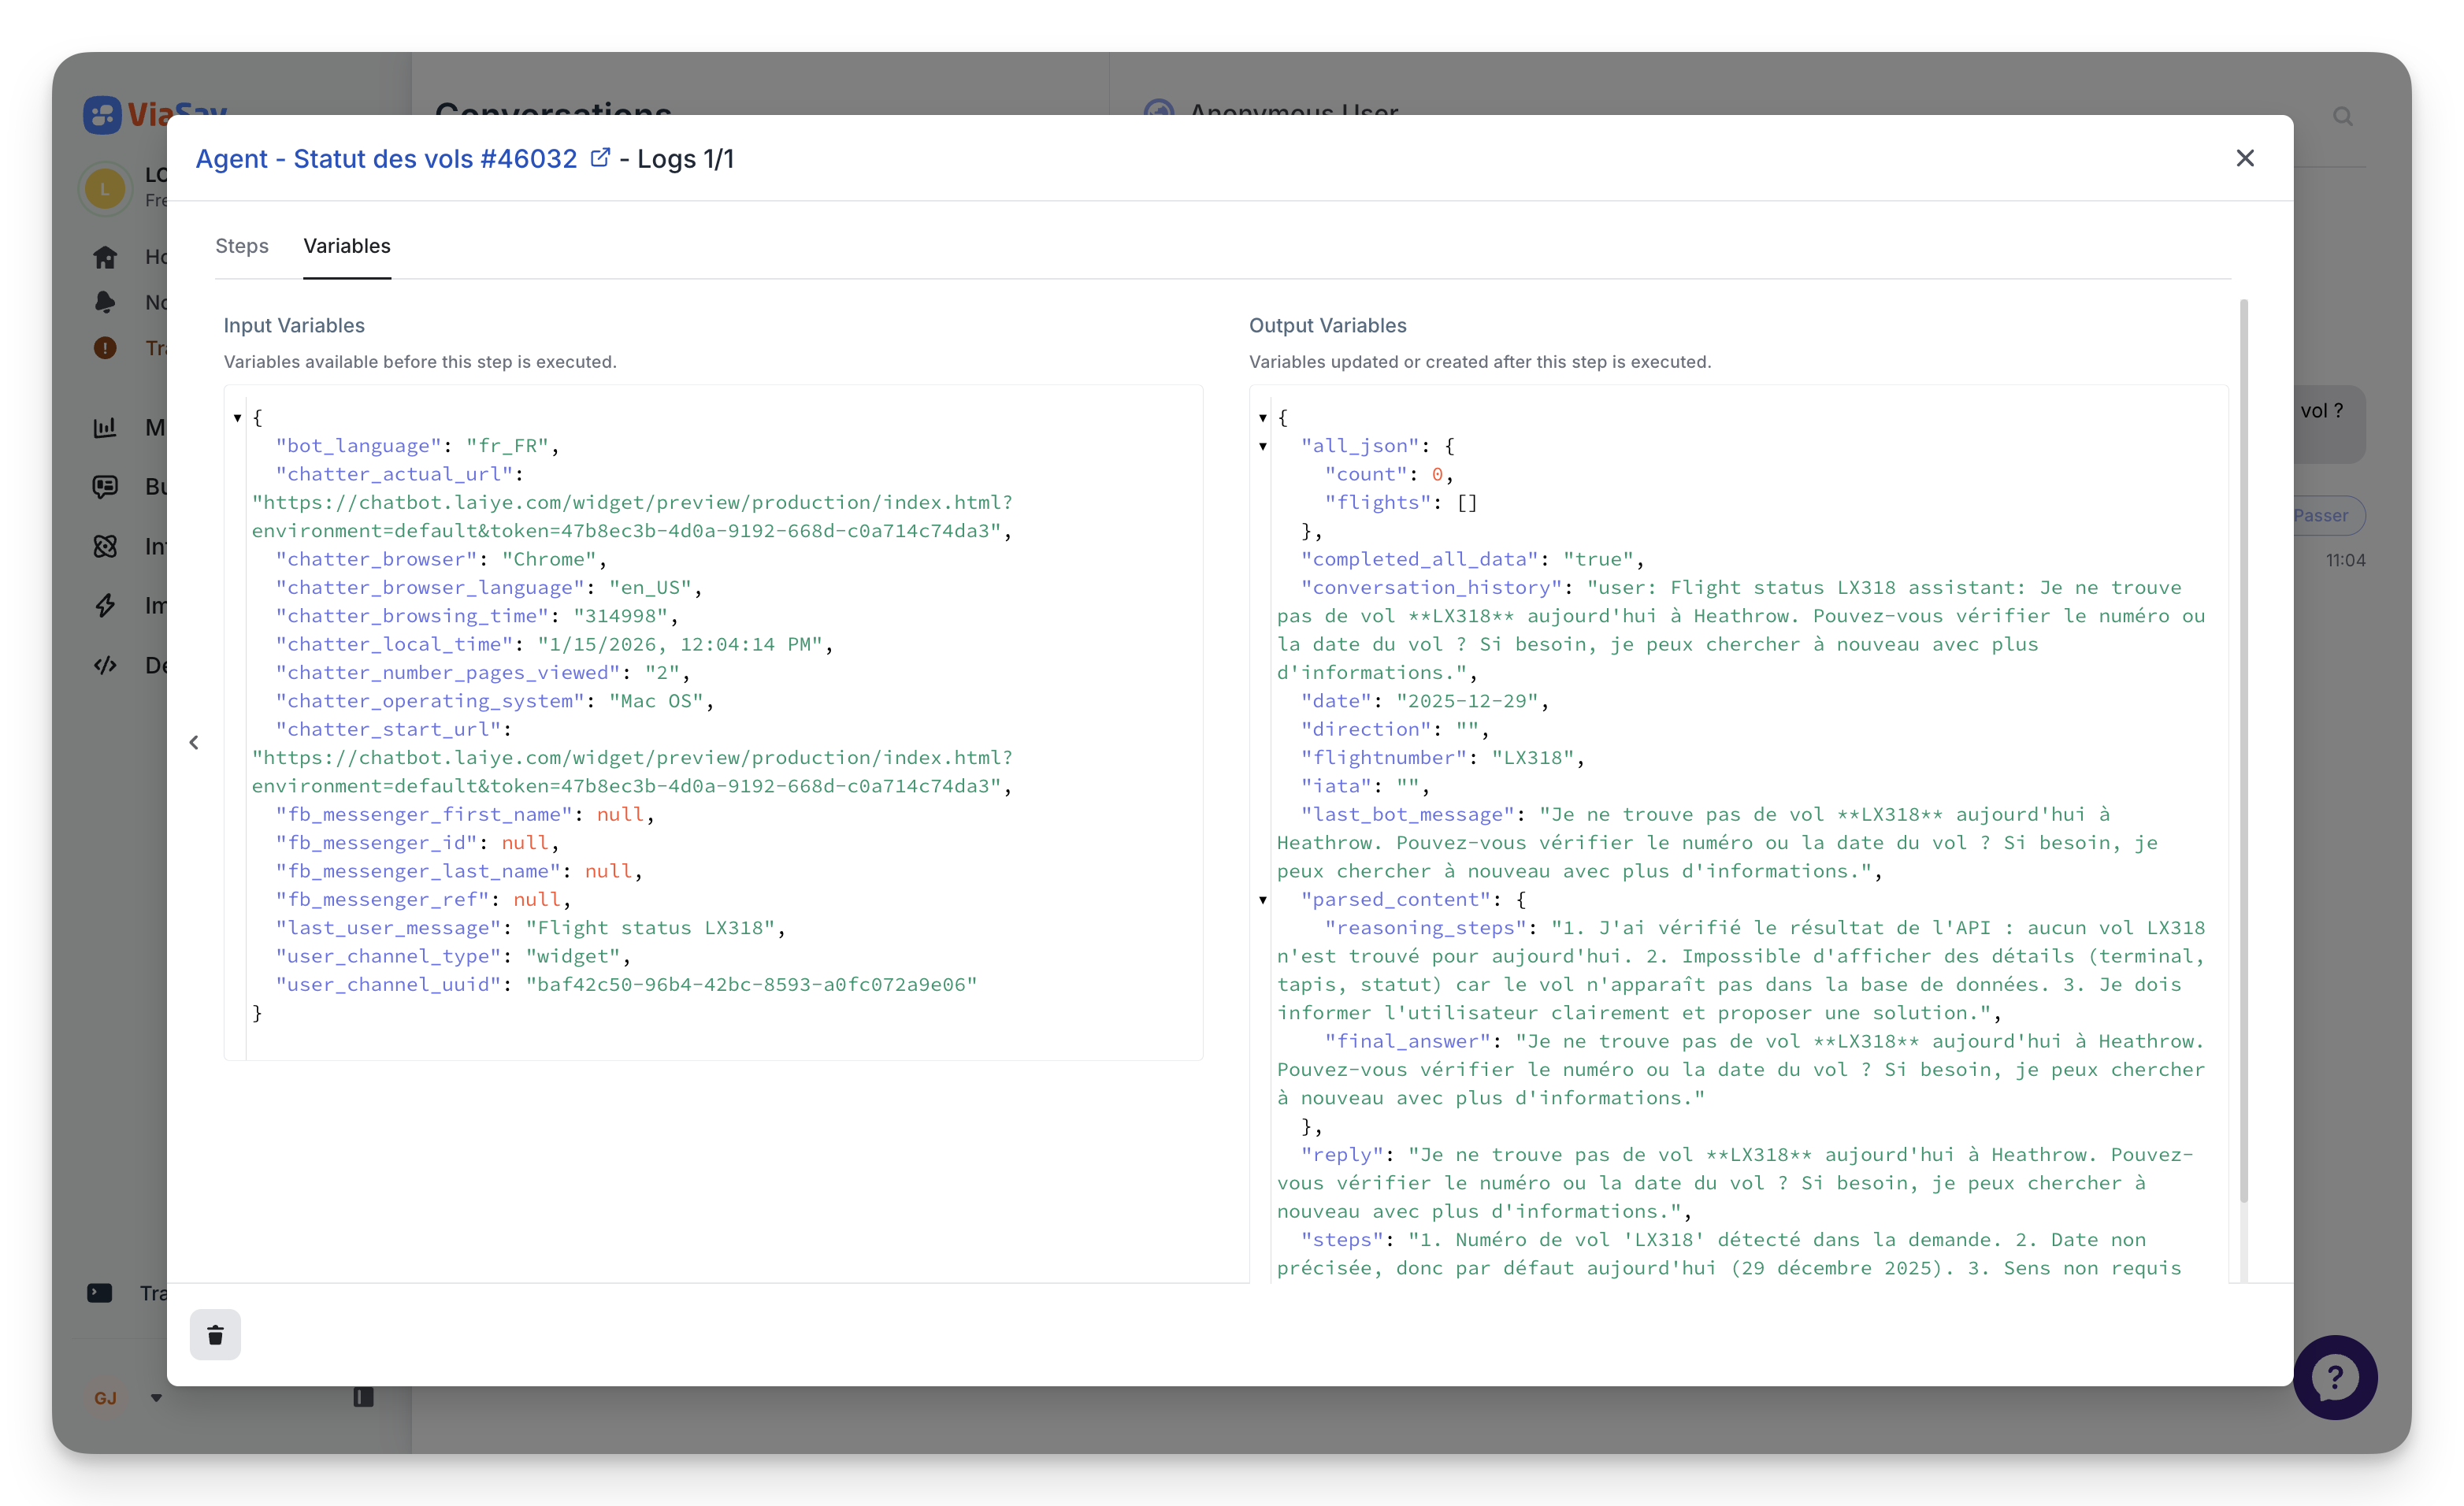Open GJ user account dropdown arrow
The height and width of the screenshot is (1506, 2464).
[156, 1398]
